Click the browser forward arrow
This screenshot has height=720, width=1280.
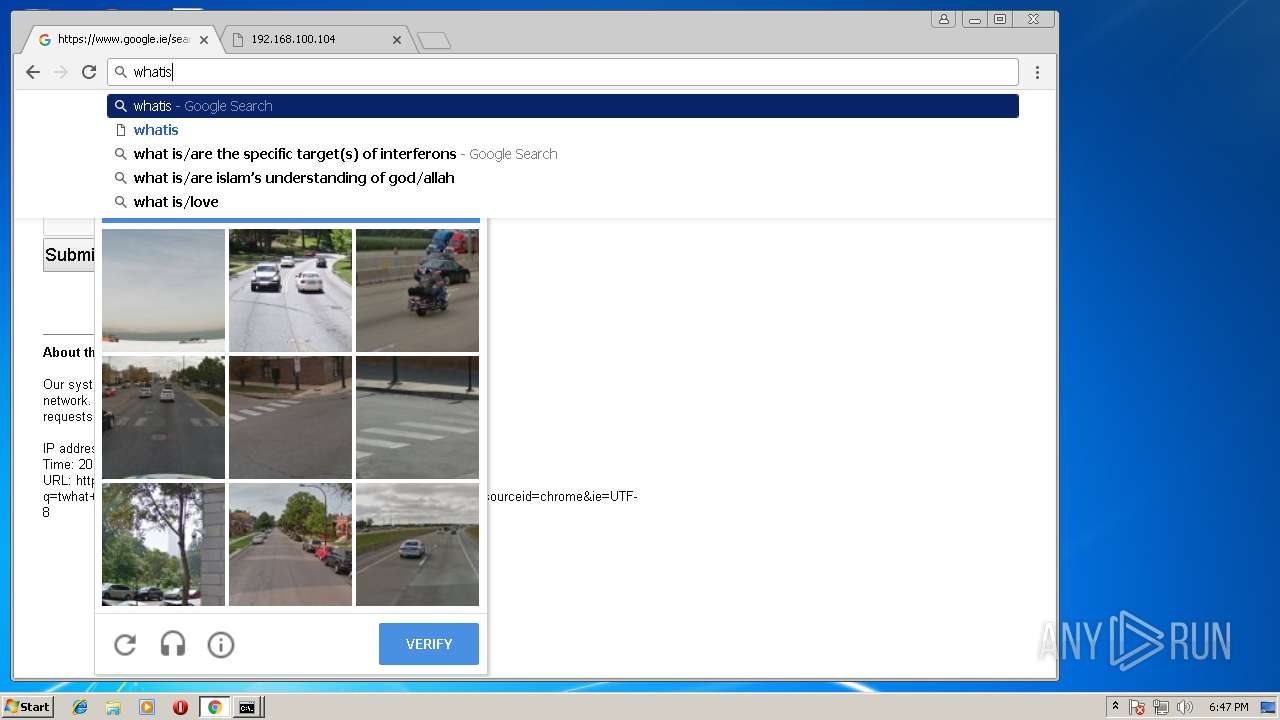coord(61,72)
